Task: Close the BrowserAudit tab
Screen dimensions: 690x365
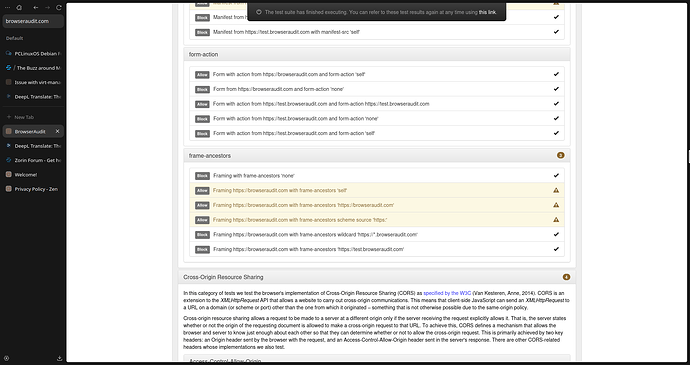Action: (x=57, y=131)
